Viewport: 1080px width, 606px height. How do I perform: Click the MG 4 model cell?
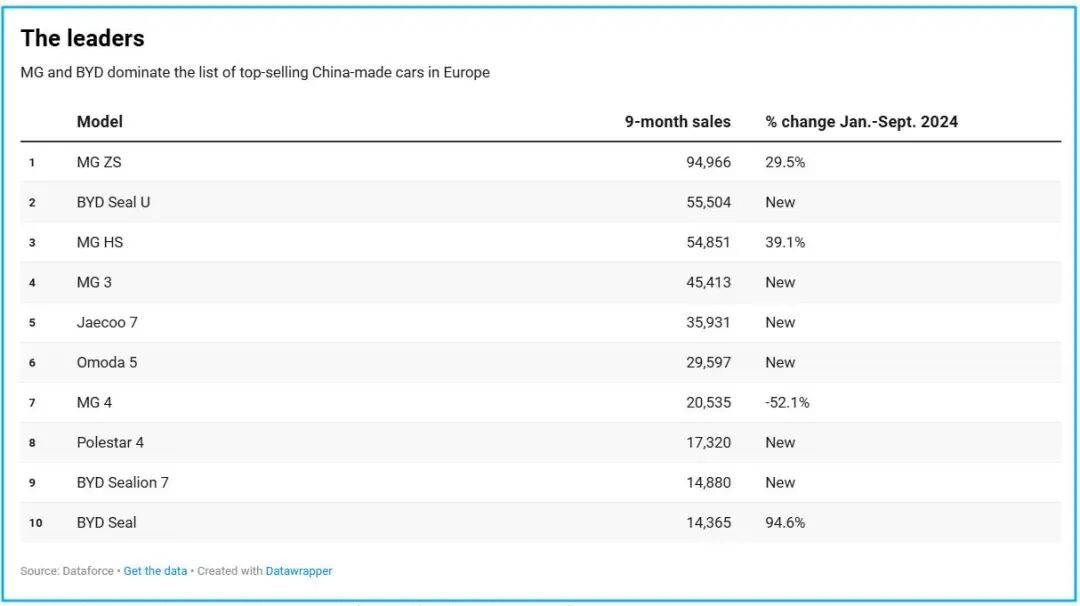pos(94,402)
